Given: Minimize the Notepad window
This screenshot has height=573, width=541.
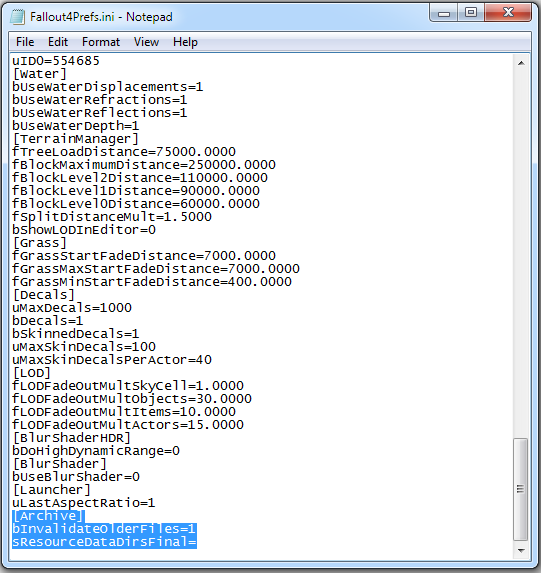Looking at the screenshot, I should point(444,13).
